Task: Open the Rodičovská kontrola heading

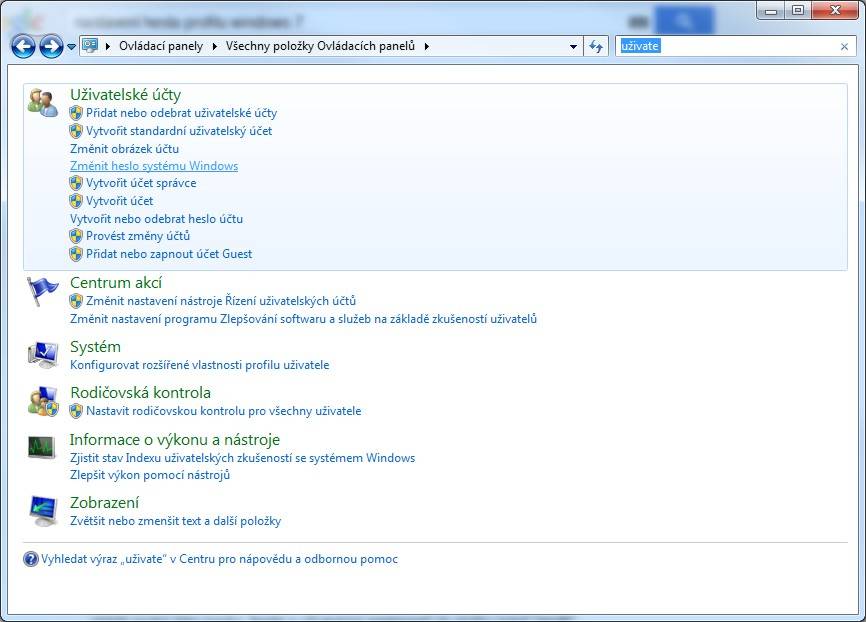Action: coord(140,393)
